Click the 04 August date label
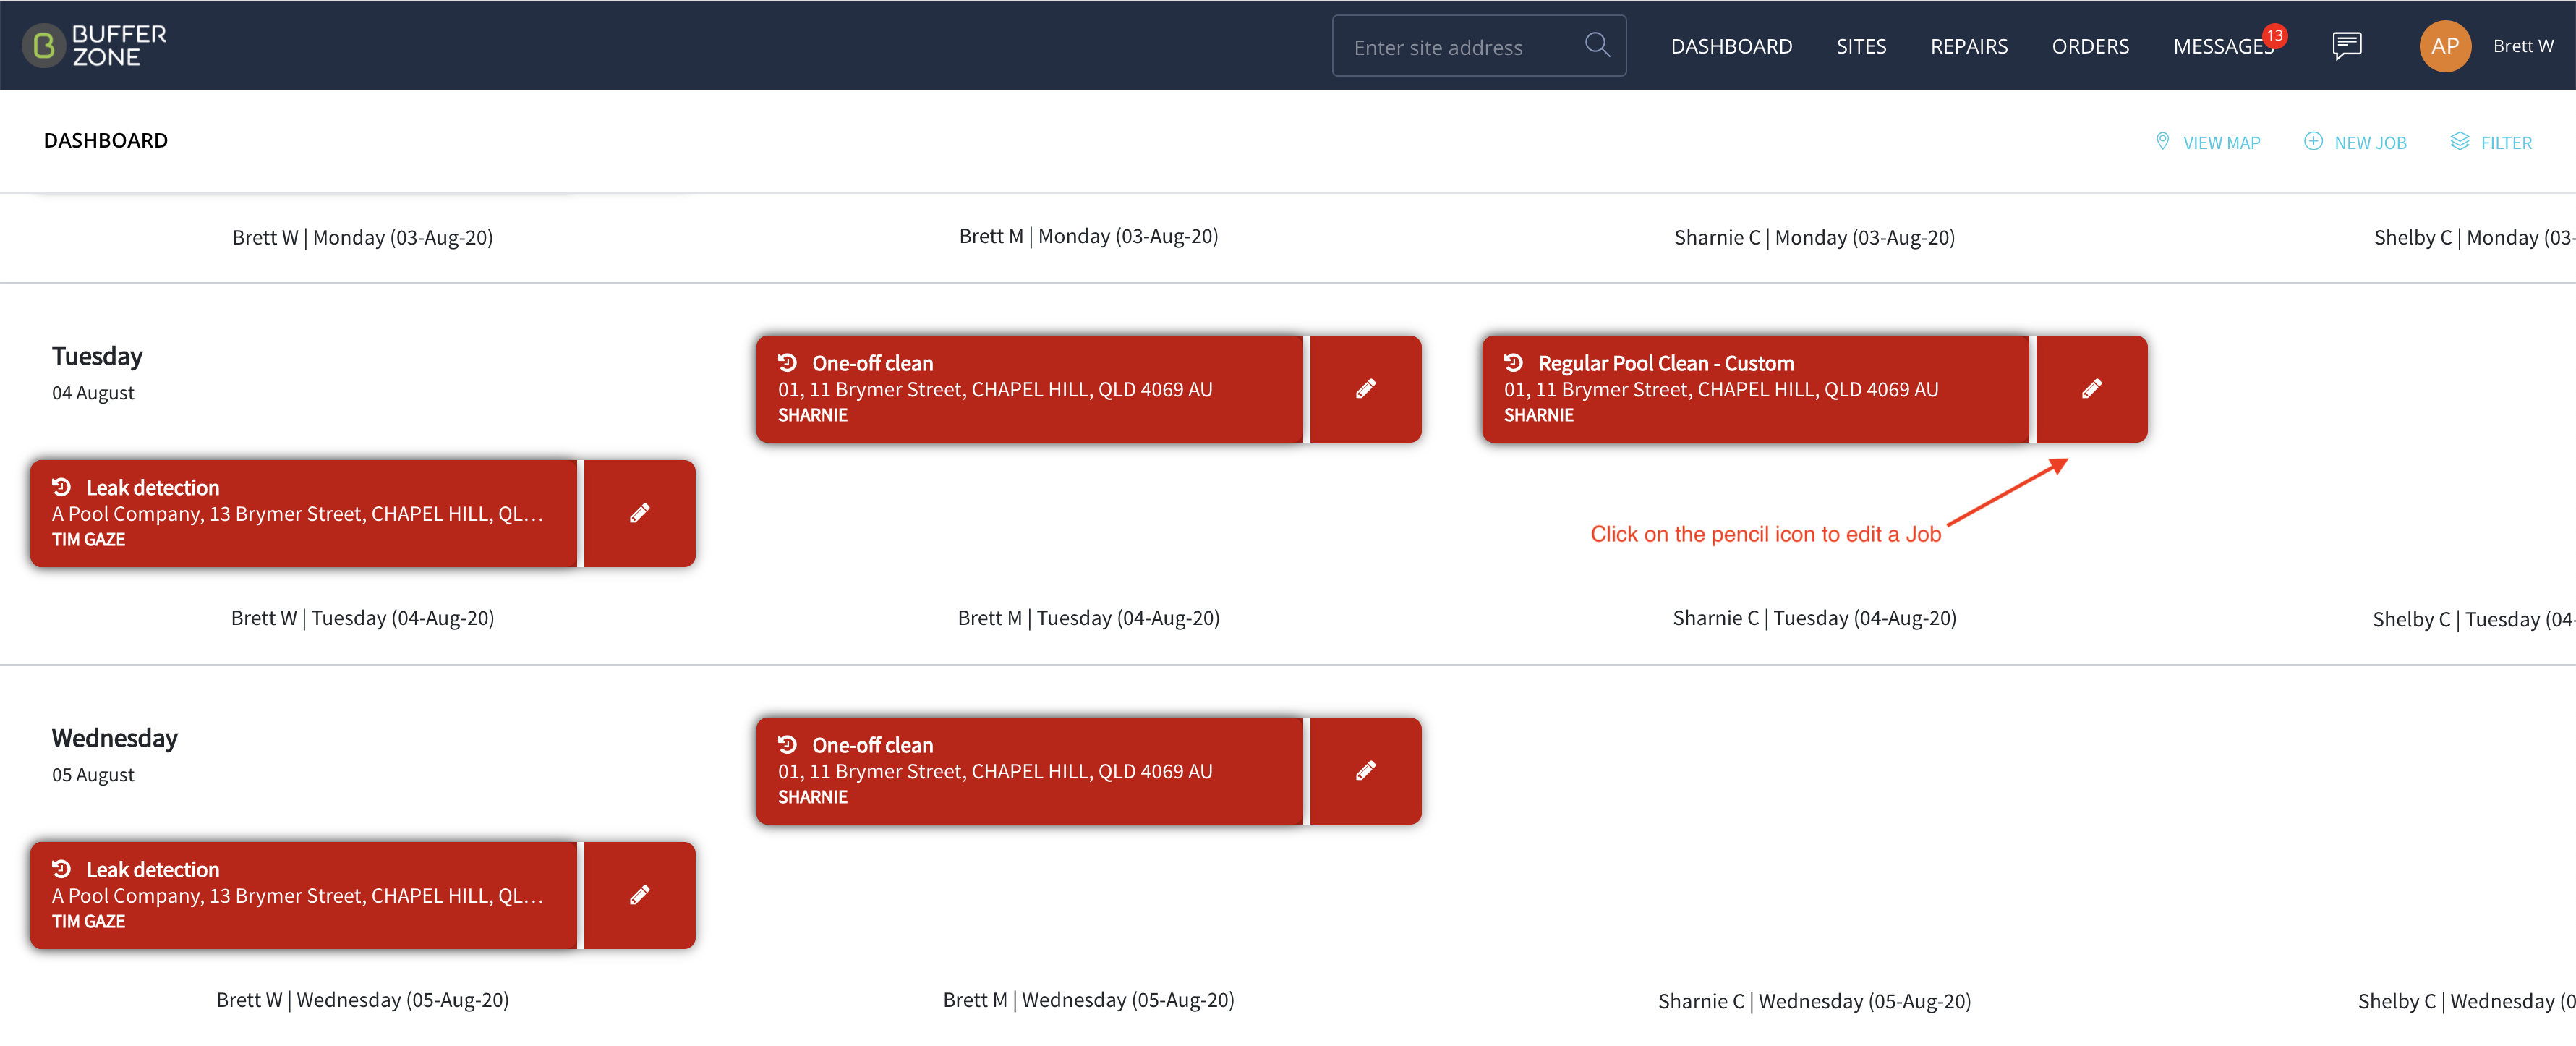Screen dimensions: 2576x1046 [93, 393]
